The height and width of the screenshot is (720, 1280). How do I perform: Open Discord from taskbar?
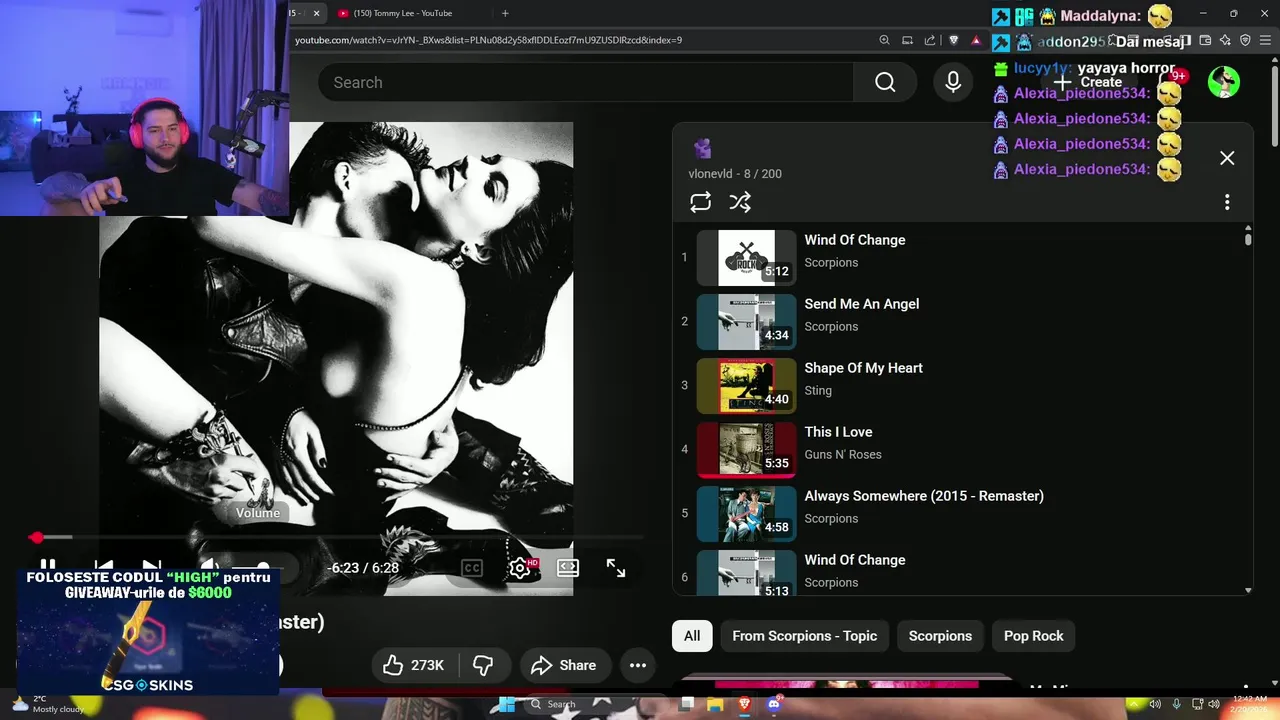(x=772, y=704)
